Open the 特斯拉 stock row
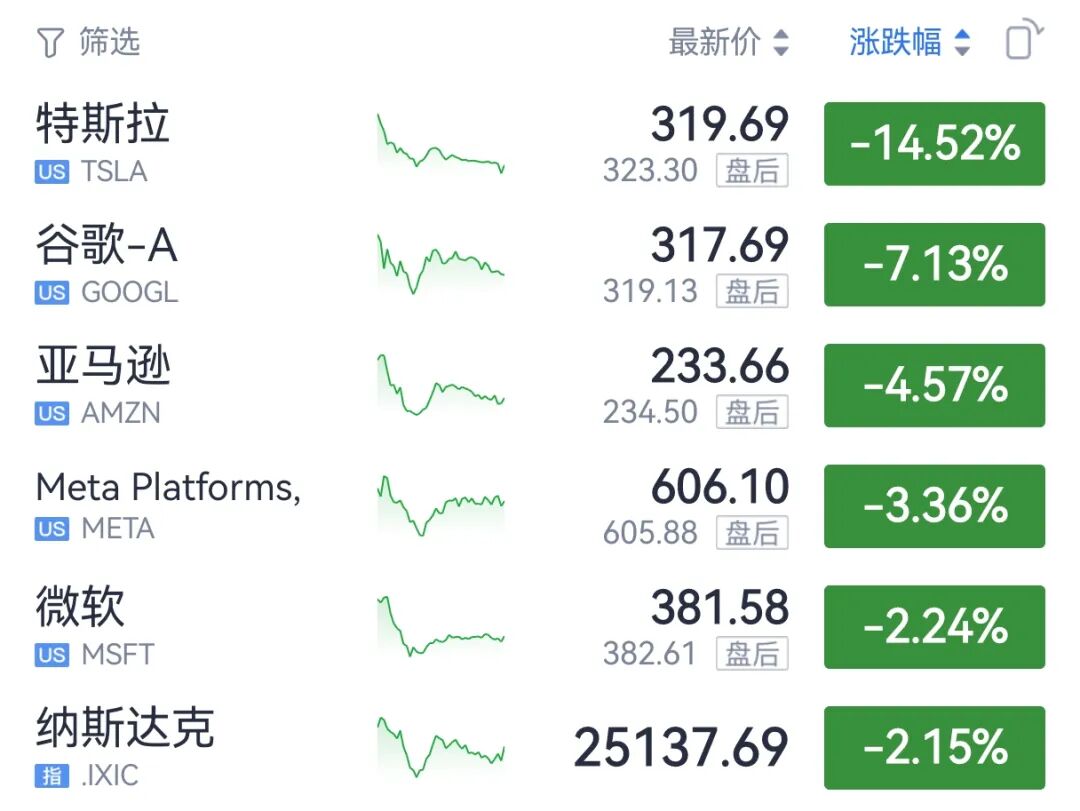This screenshot has height=811, width=1080. coord(540,143)
